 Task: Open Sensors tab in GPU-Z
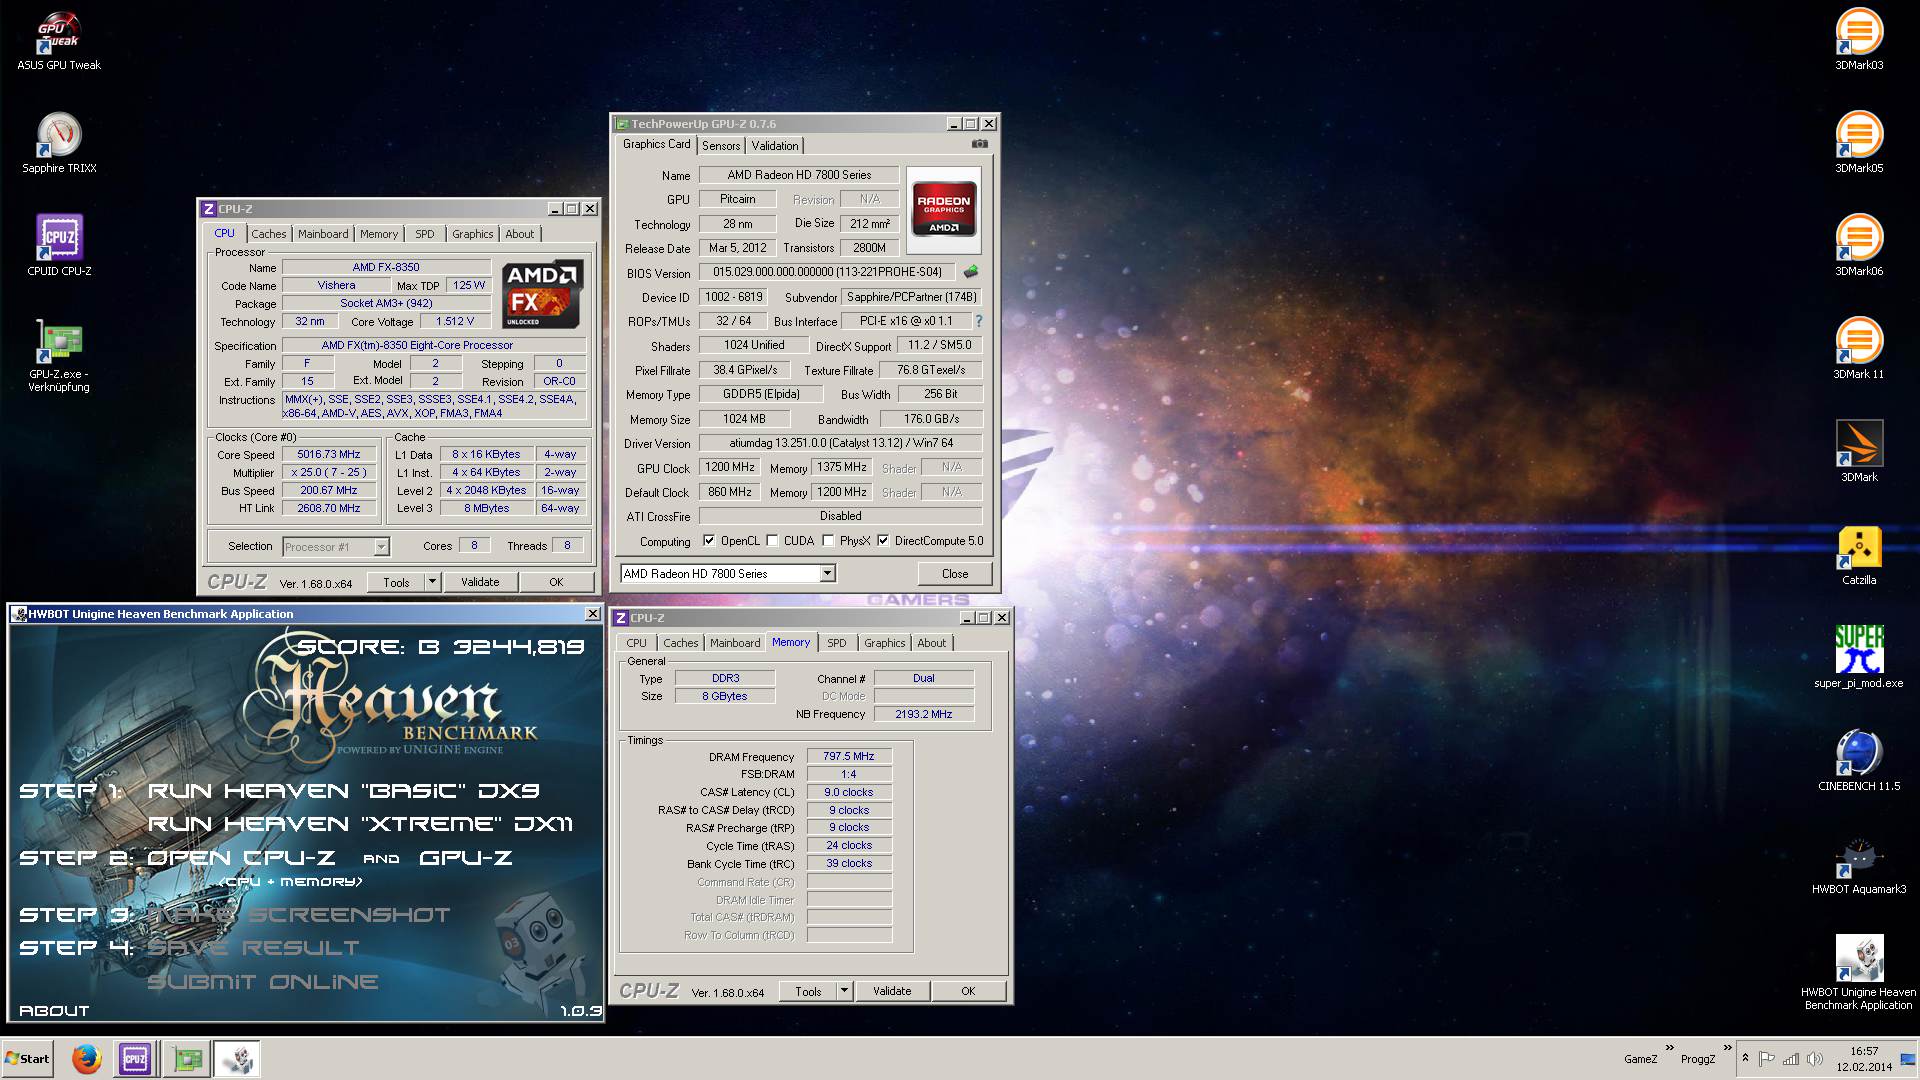click(x=721, y=146)
